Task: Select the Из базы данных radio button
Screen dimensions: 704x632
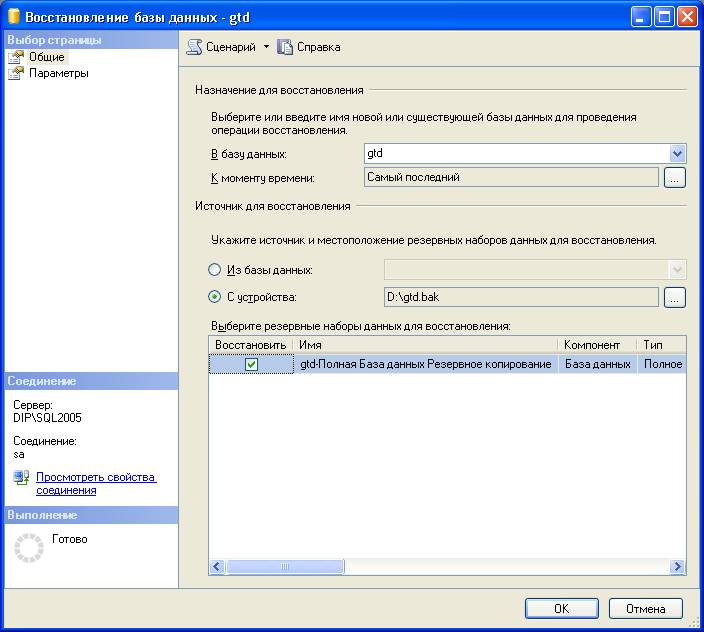Action: [215, 270]
